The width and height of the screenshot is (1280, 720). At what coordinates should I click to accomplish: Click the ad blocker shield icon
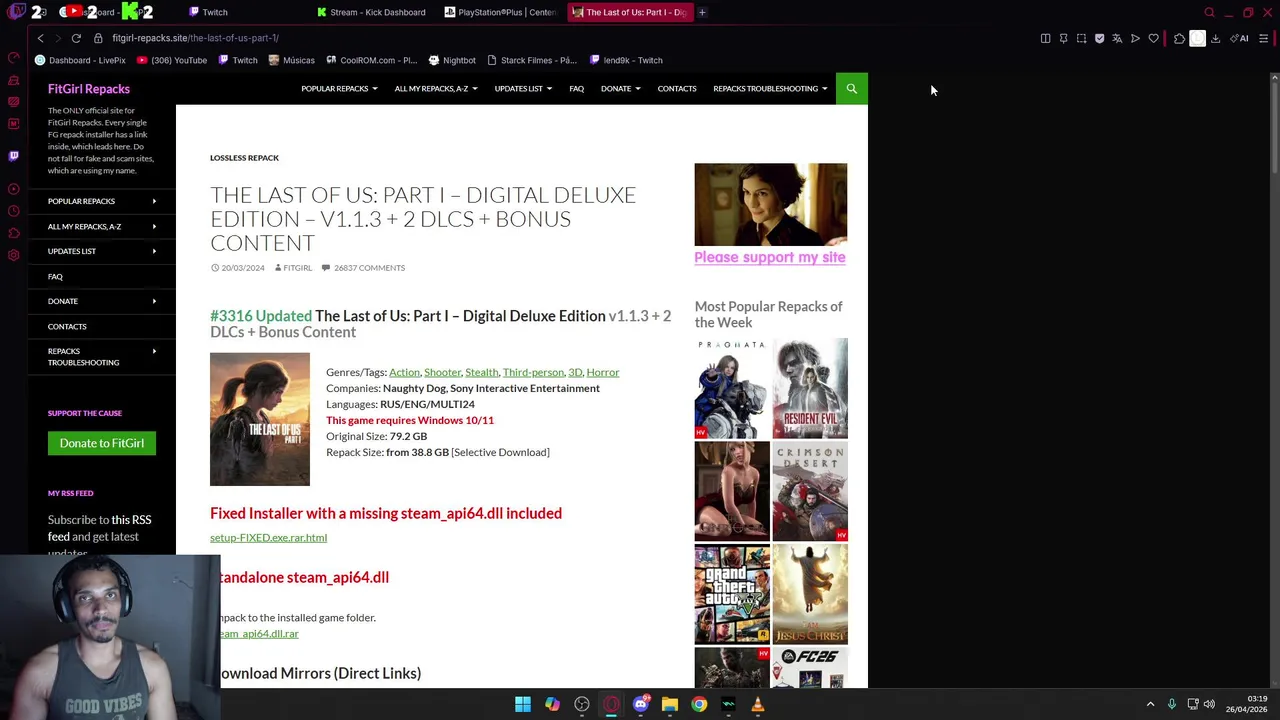[x=1100, y=38]
